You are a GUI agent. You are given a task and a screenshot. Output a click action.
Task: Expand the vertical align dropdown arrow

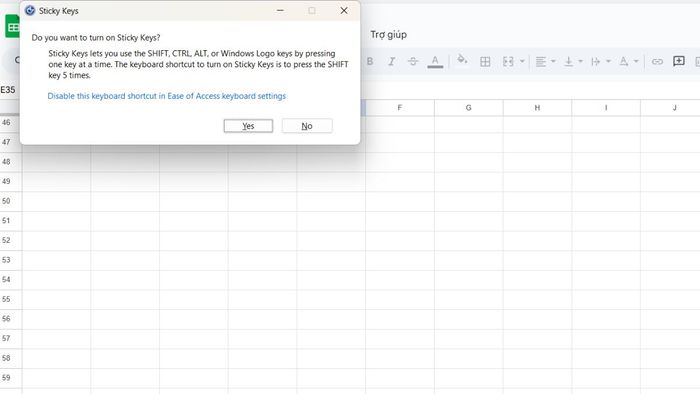tap(580, 61)
